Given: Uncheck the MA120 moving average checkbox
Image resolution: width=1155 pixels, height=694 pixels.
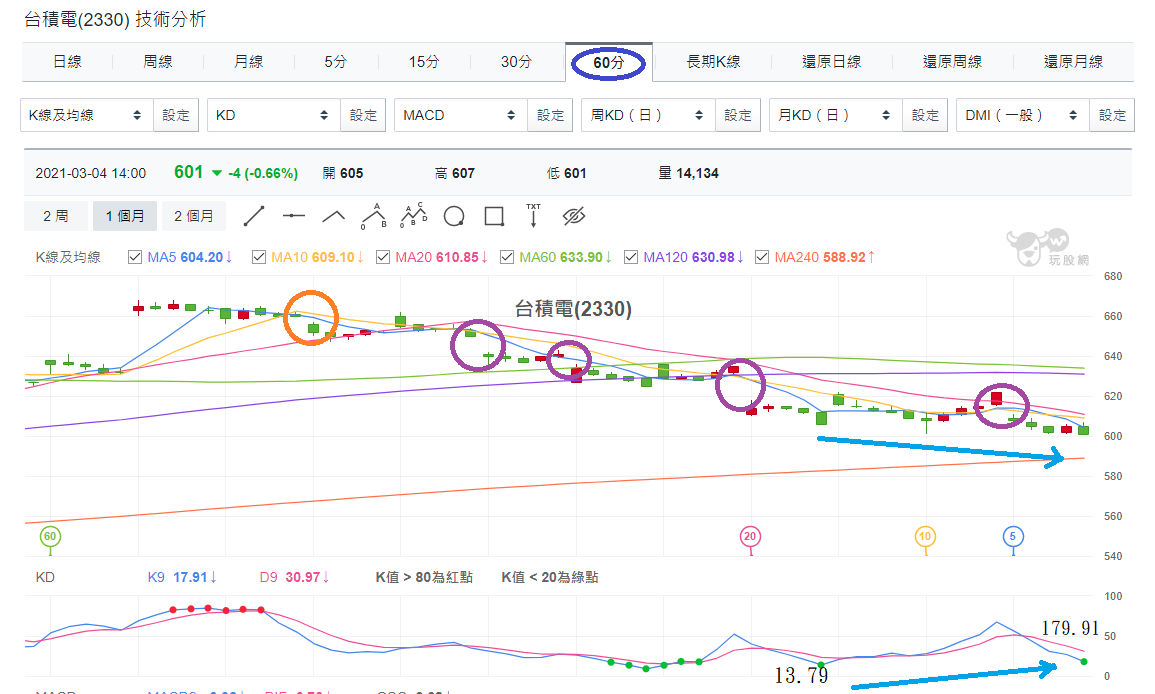Looking at the screenshot, I should (631, 257).
